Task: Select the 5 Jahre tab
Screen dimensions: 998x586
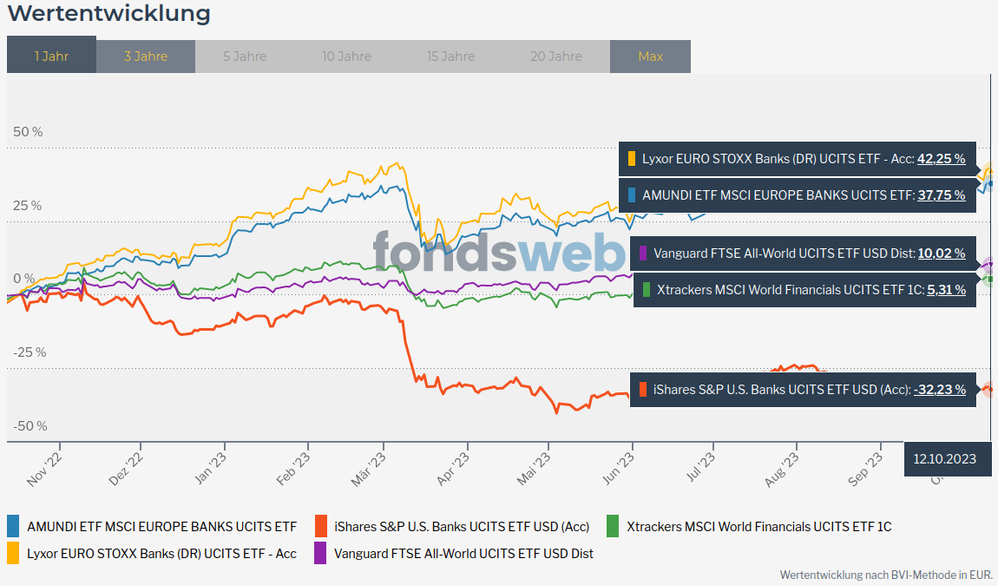Action: (244, 57)
